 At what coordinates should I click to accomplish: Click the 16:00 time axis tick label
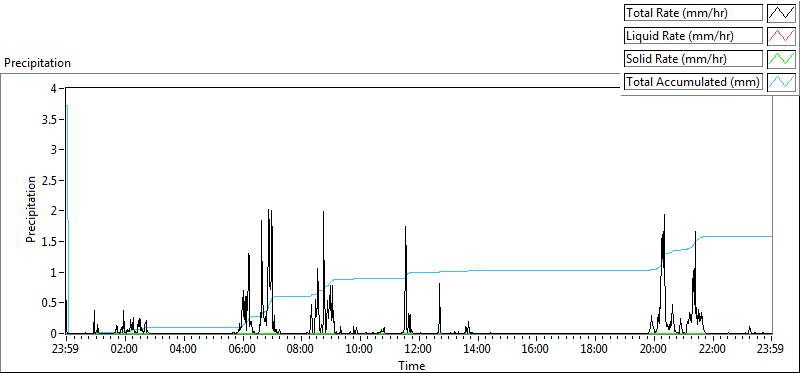[x=536, y=350]
